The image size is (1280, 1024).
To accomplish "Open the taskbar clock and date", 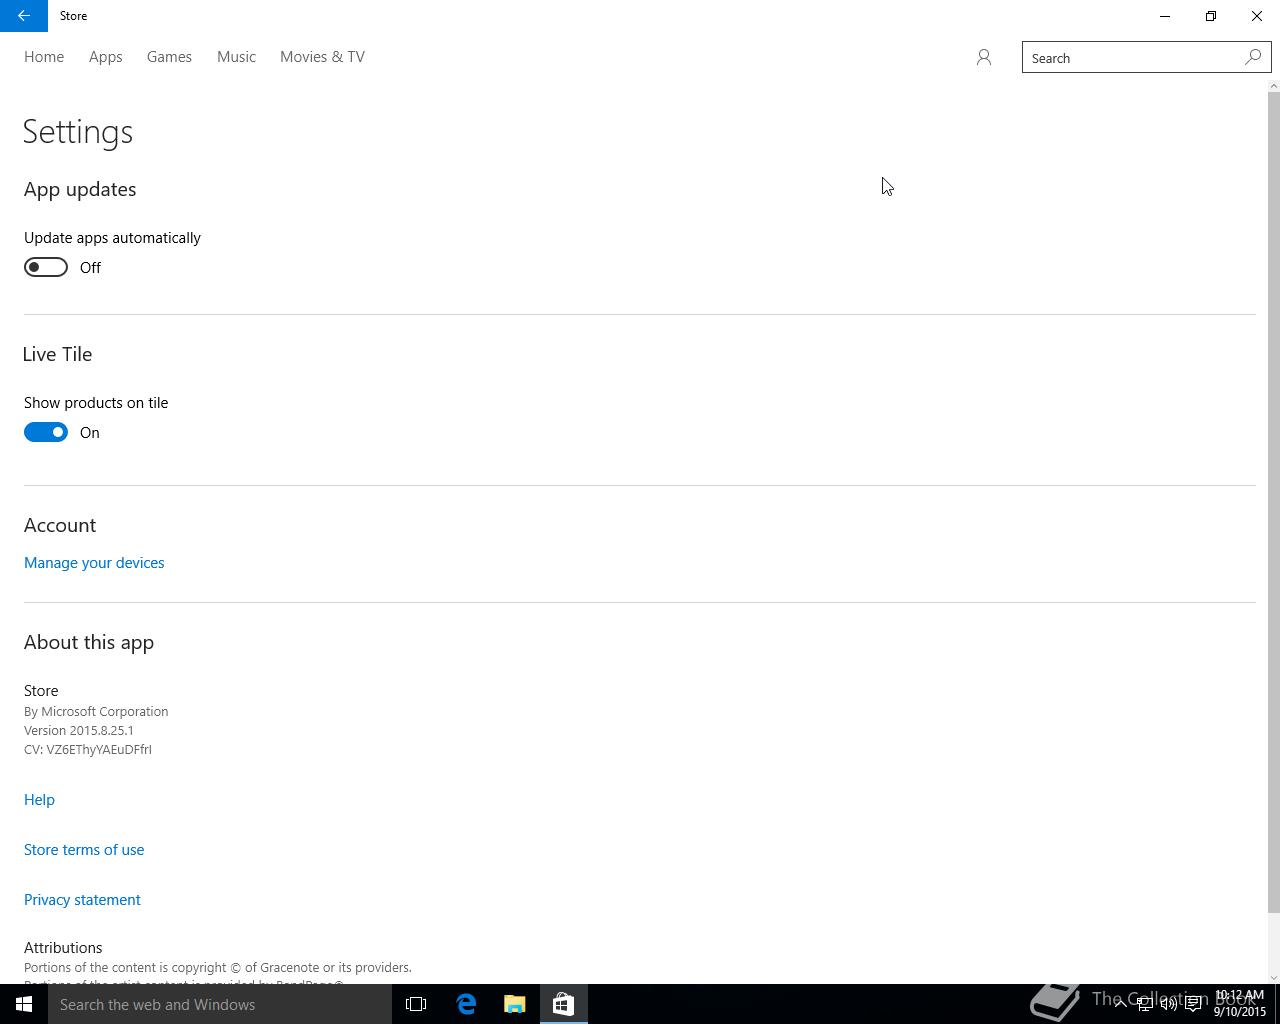I will 1240,1004.
